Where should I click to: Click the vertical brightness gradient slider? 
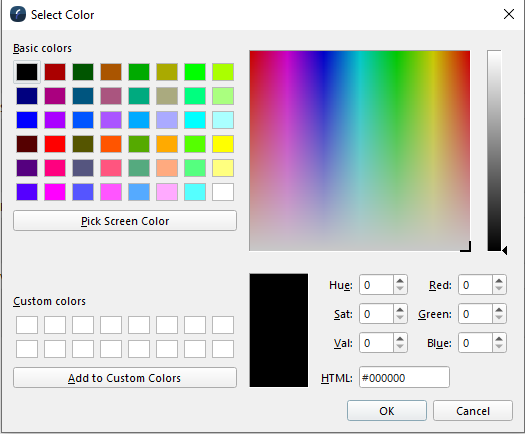494,150
